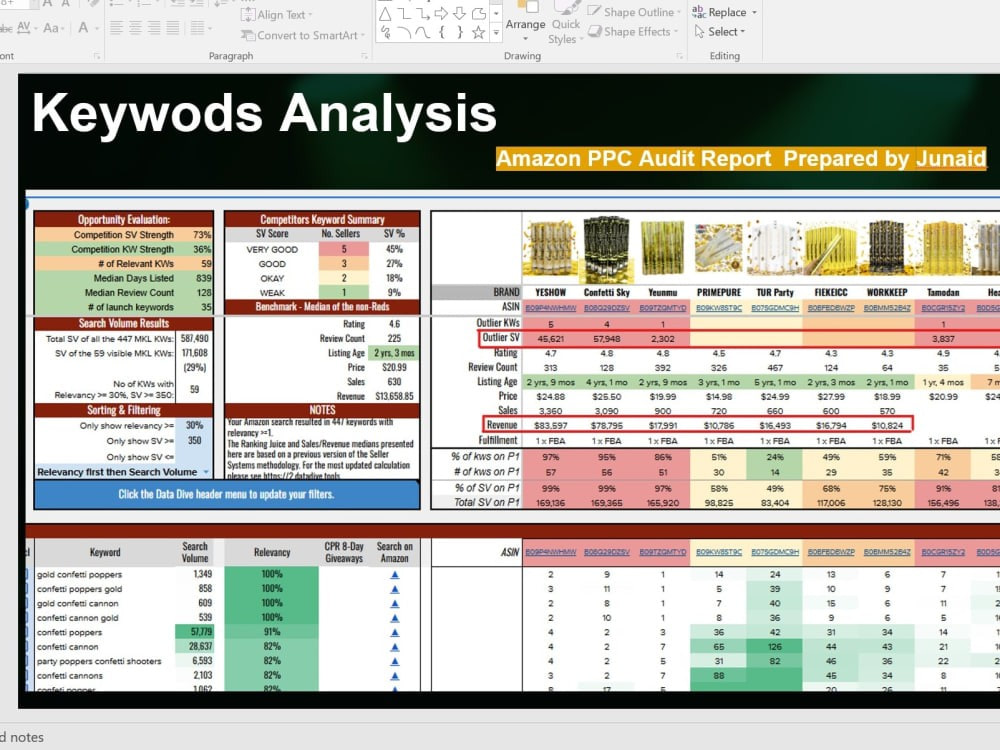Pick the elbow arrow connector shape
Screen dimensions: 1000x750
pos(422,13)
